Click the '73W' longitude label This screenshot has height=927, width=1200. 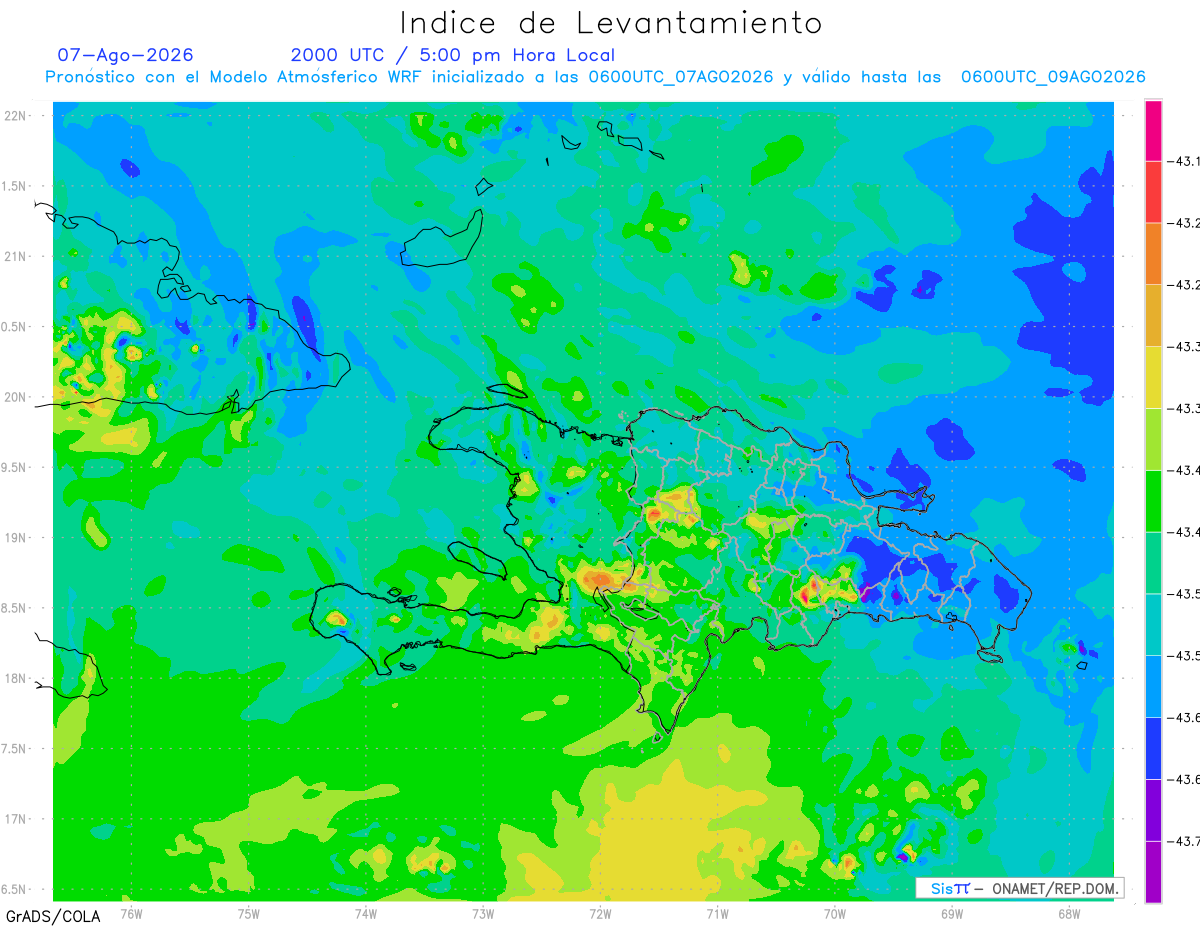pos(483,913)
